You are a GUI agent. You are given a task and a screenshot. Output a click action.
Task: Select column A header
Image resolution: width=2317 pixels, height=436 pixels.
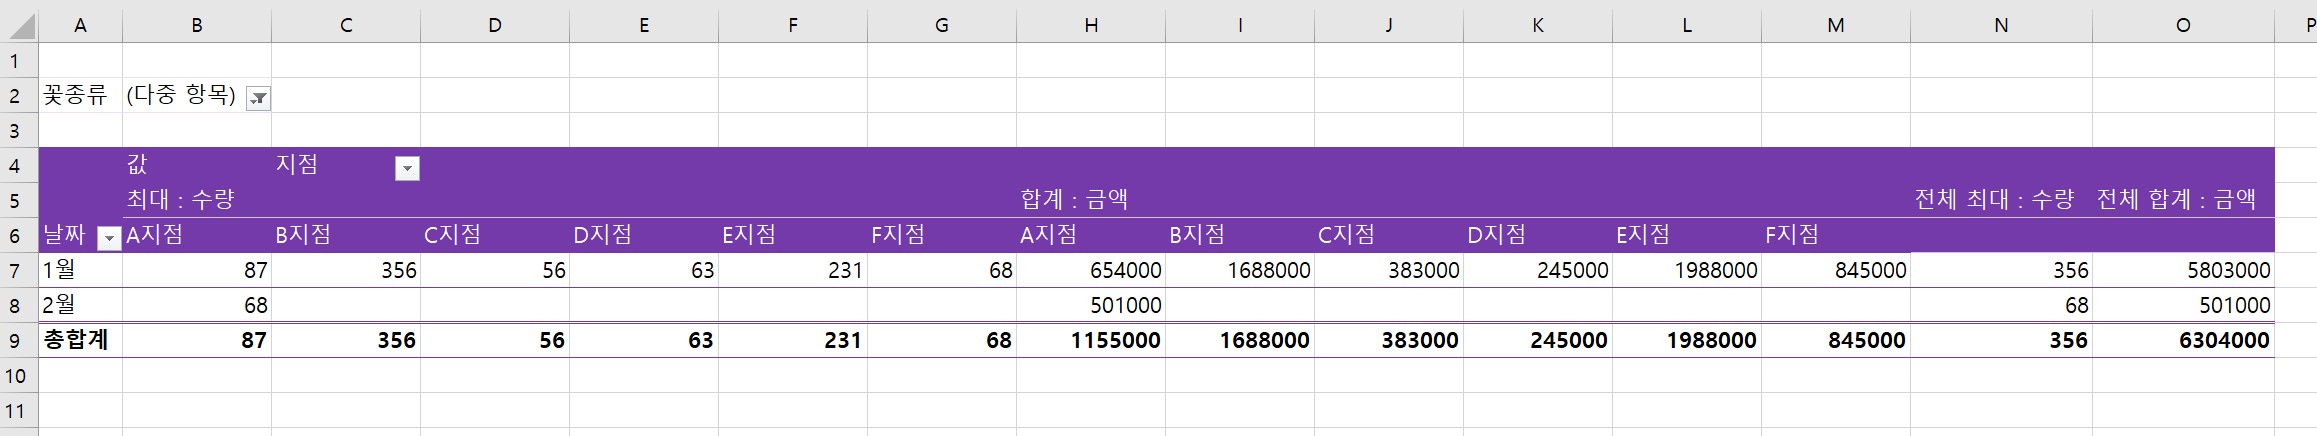[x=80, y=25]
